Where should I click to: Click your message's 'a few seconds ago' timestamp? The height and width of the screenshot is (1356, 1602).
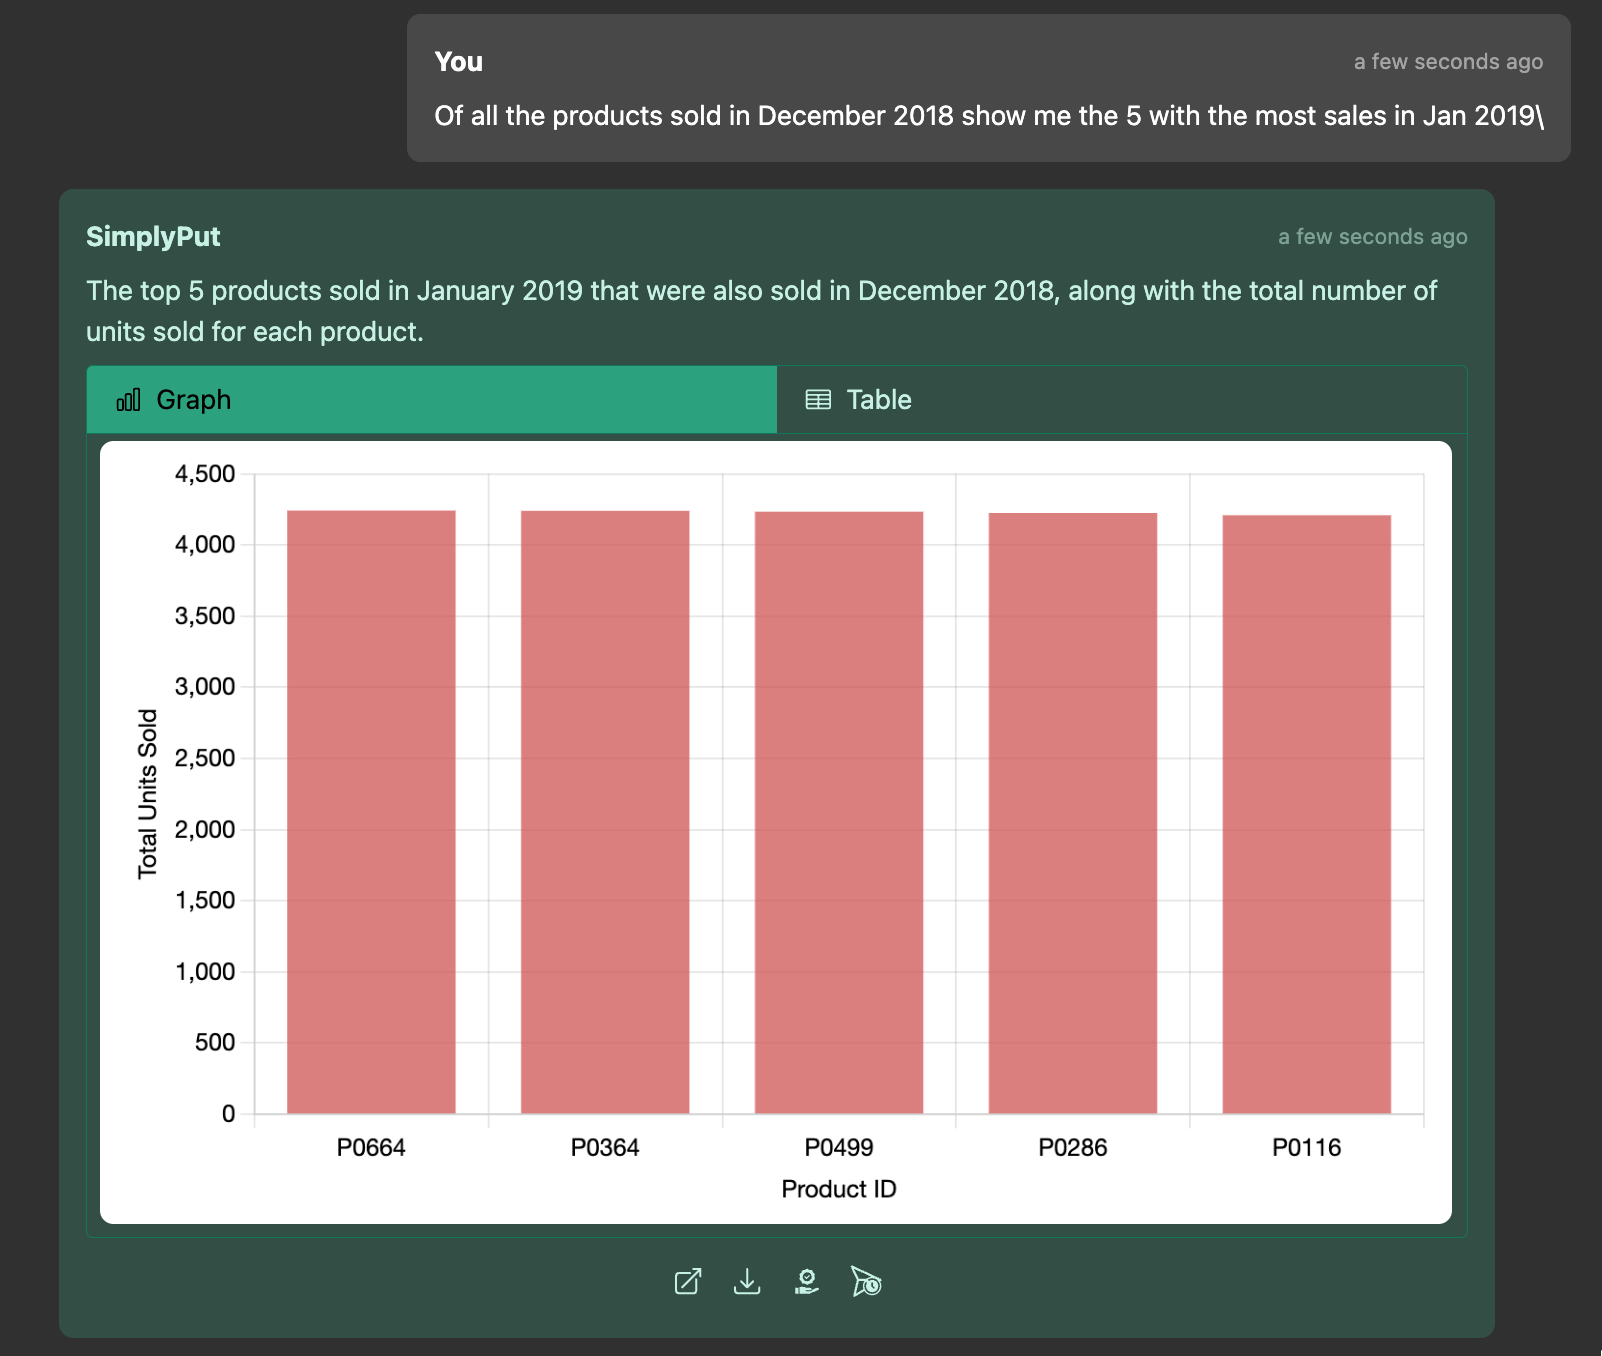(x=1449, y=62)
